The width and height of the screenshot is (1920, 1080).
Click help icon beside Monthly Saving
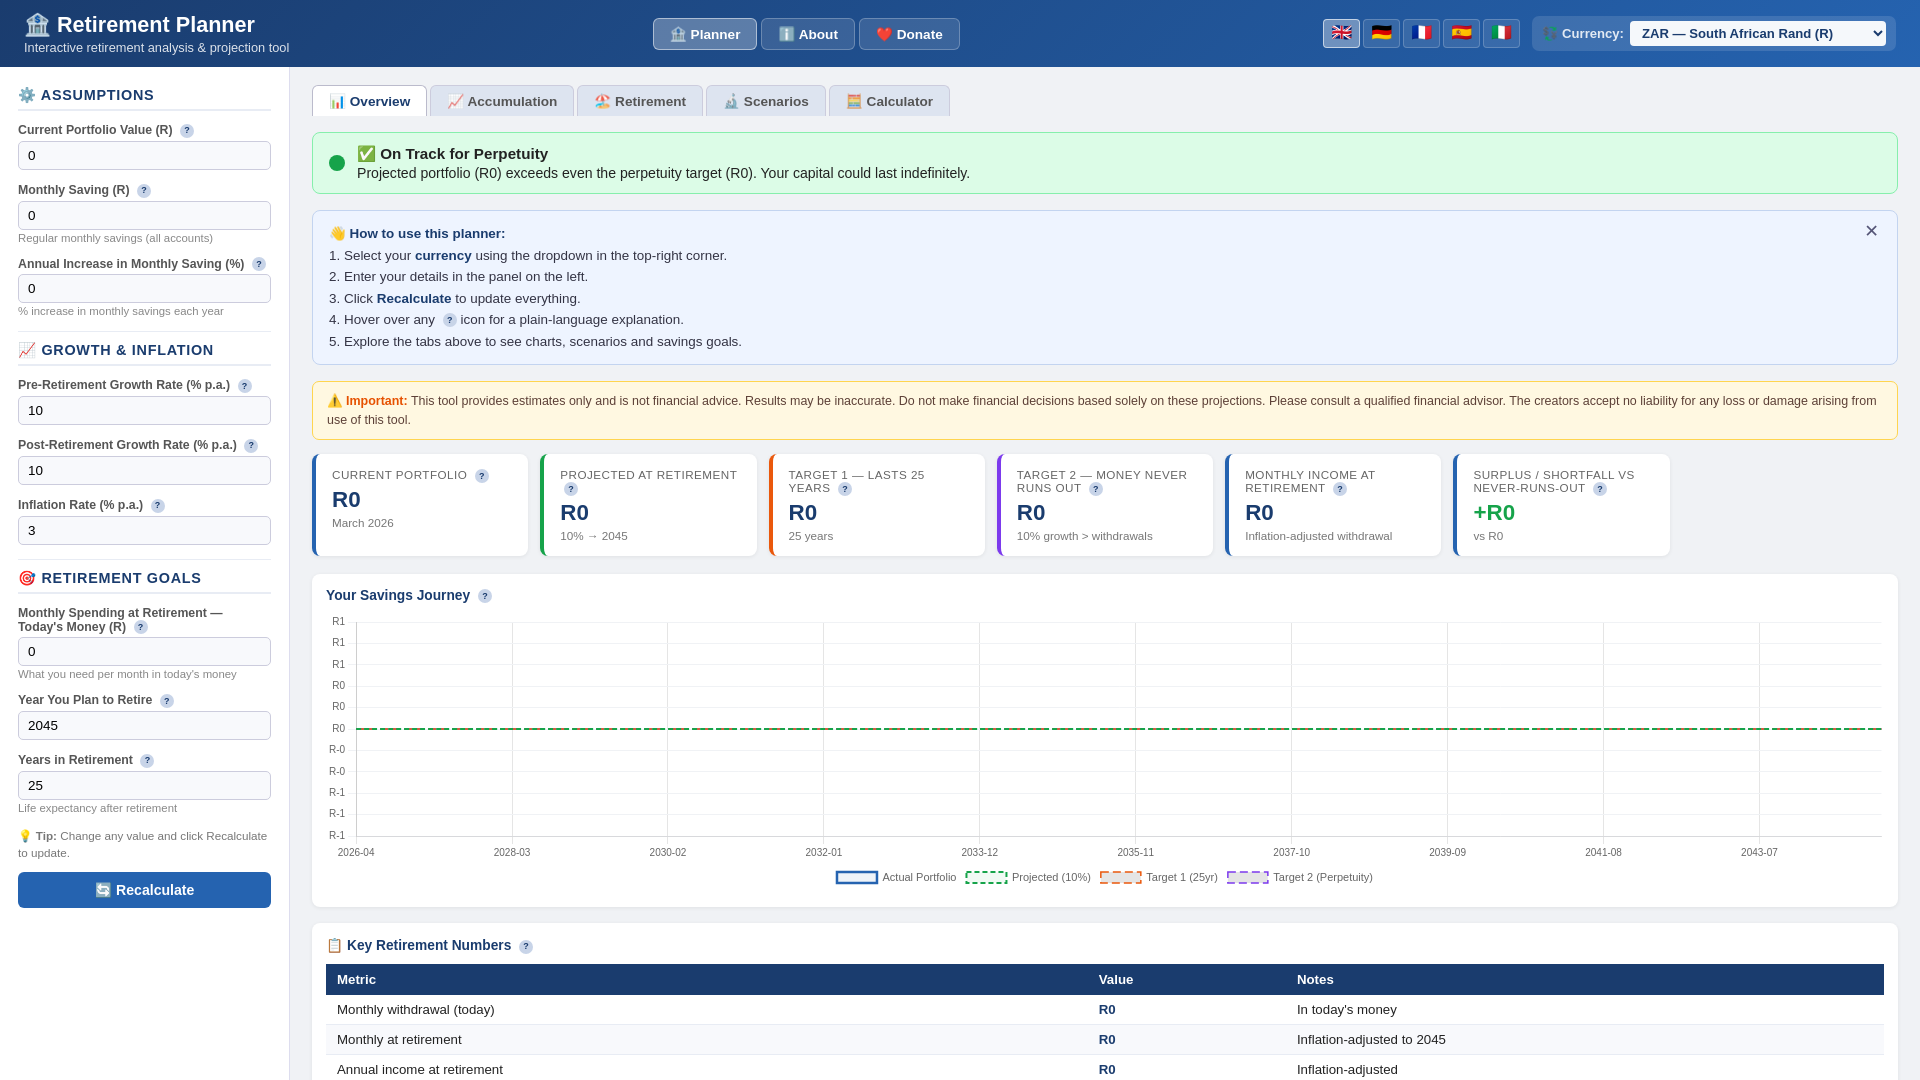[144, 191]
